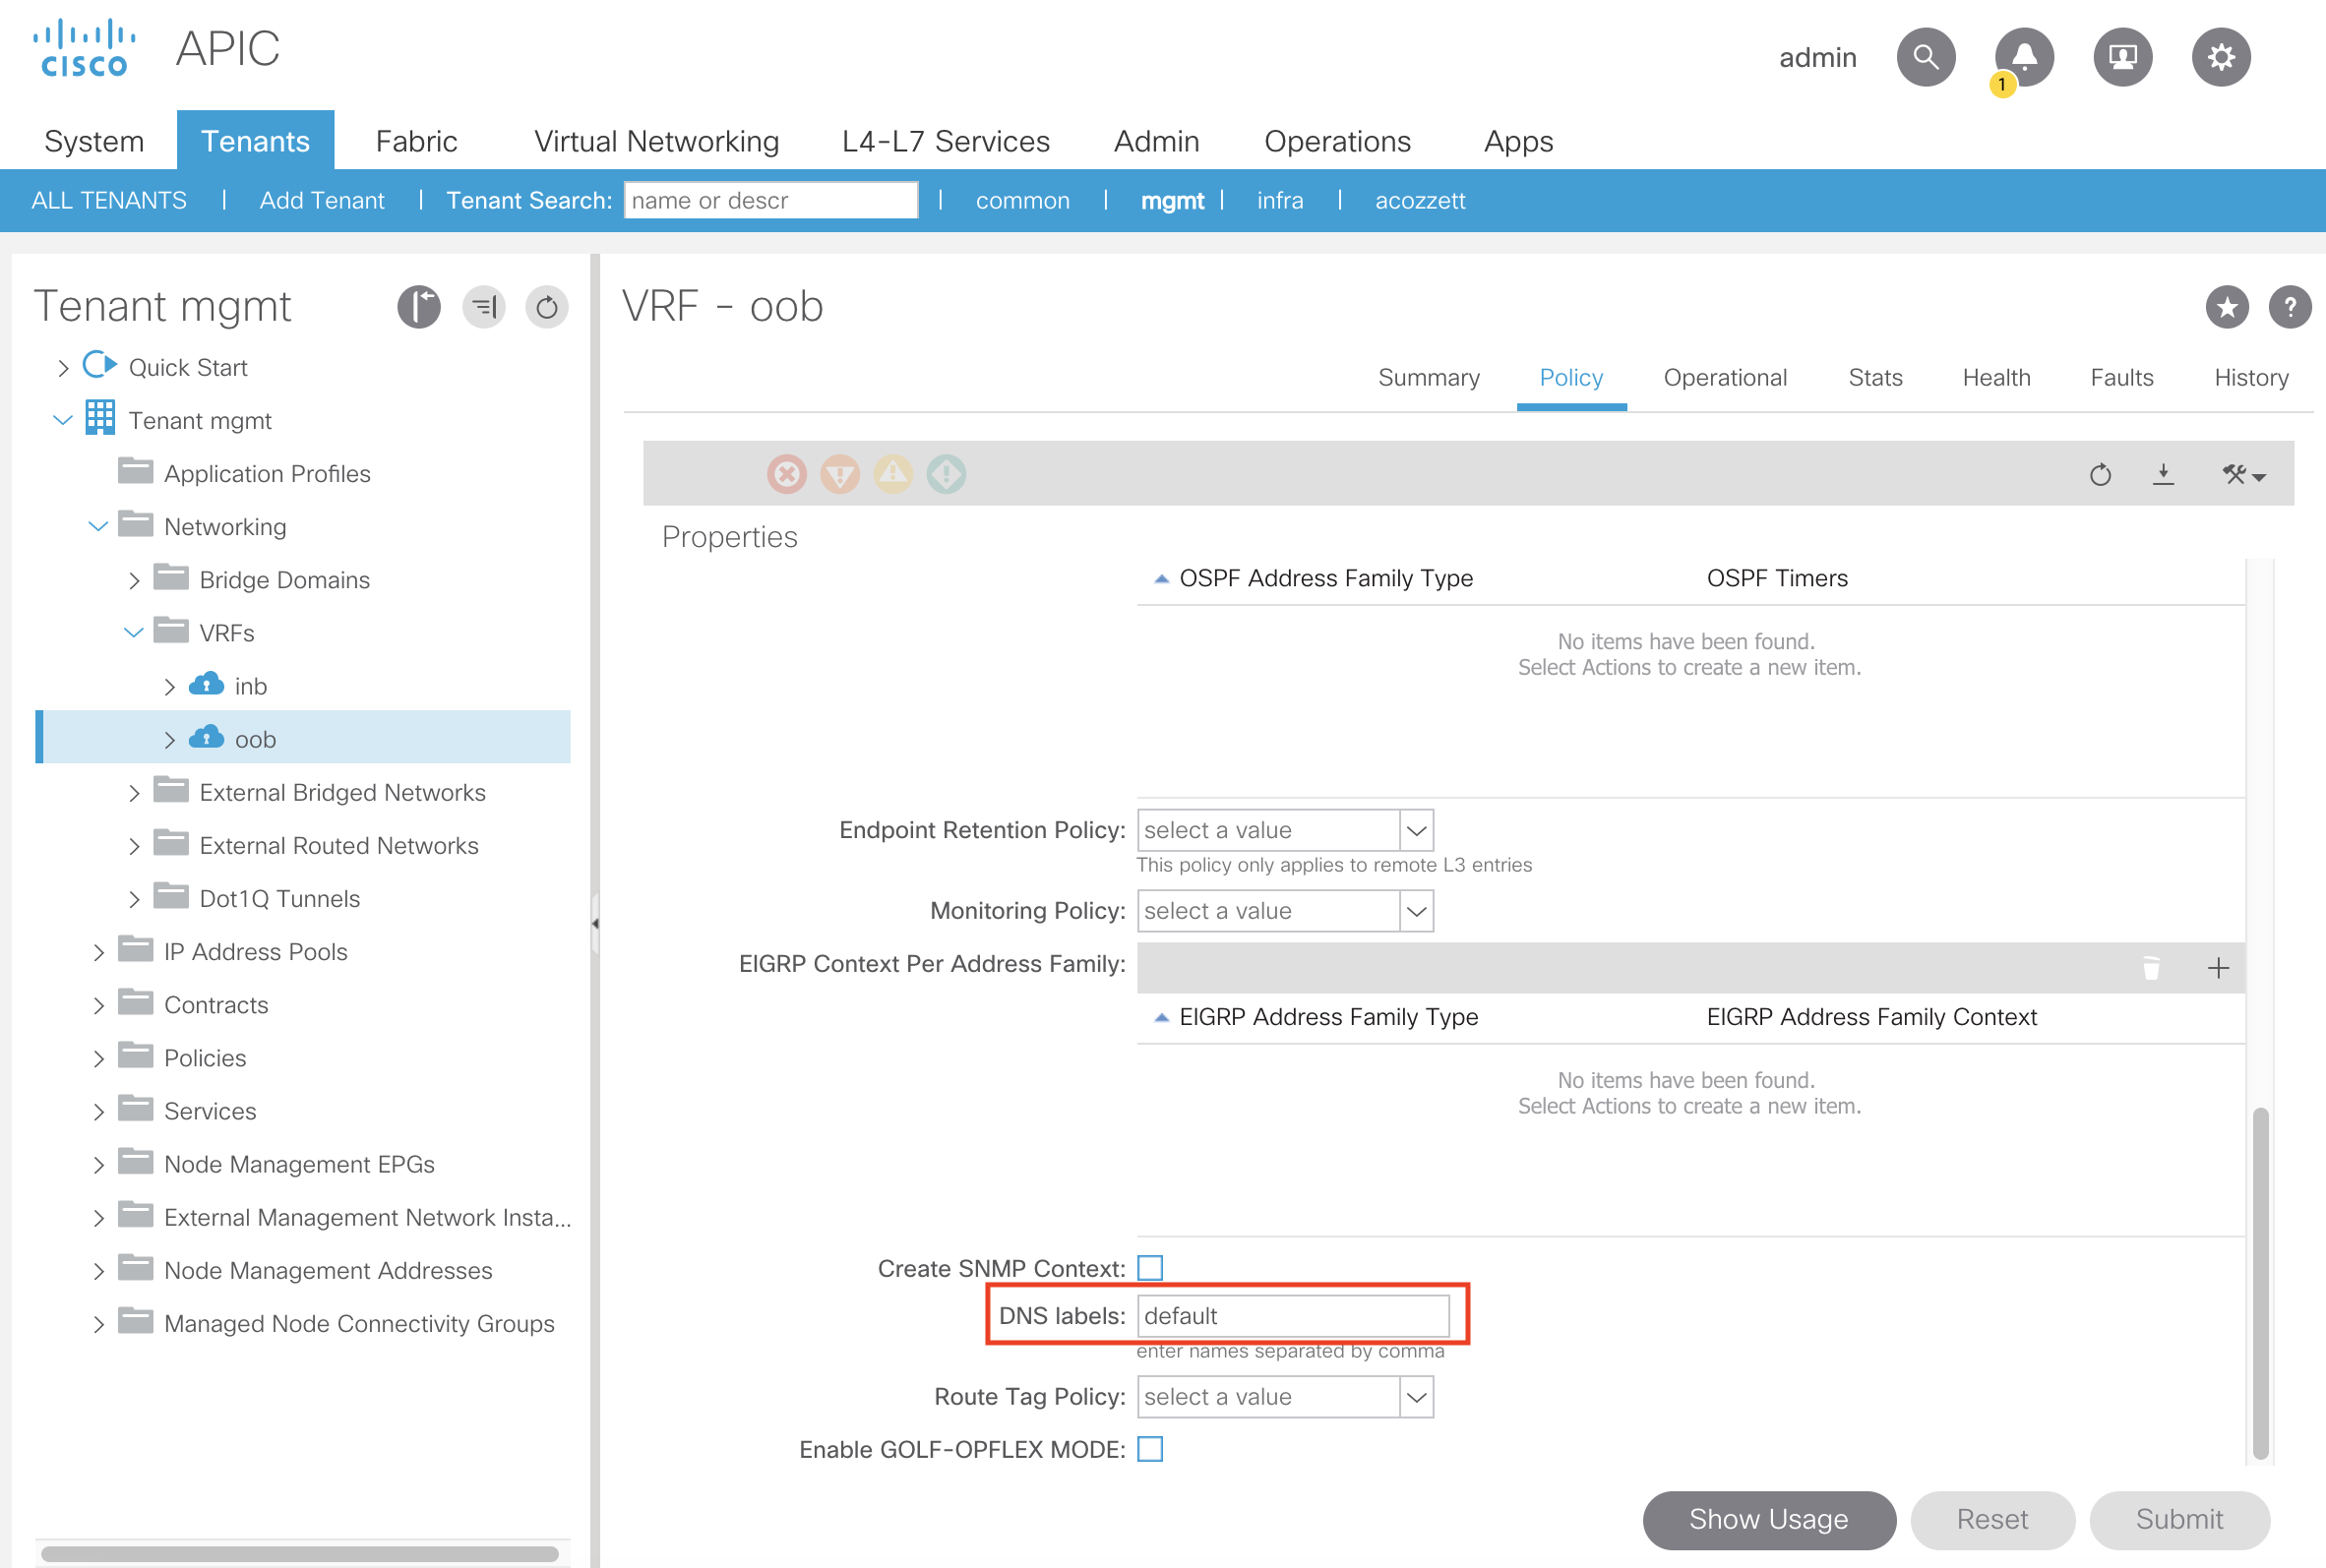Image resolution: width=2326 pixels, height=1568 pixels.
Task: Click the settings gear icon in header
Action: tap(2220, 57)
